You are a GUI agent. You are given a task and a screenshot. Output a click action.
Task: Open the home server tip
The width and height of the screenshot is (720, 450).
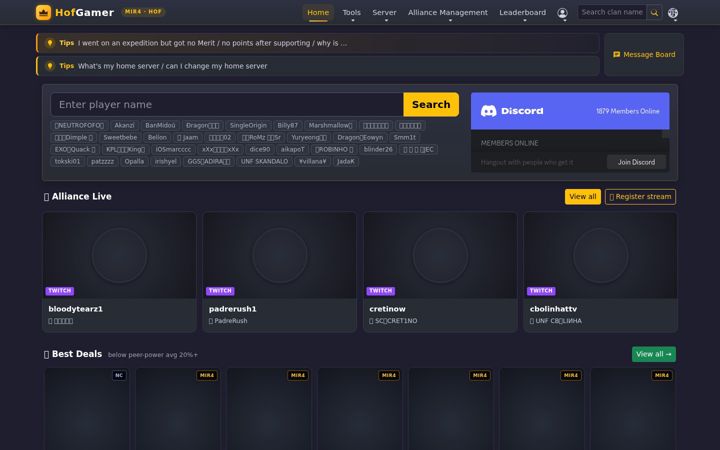coord(318,66)
